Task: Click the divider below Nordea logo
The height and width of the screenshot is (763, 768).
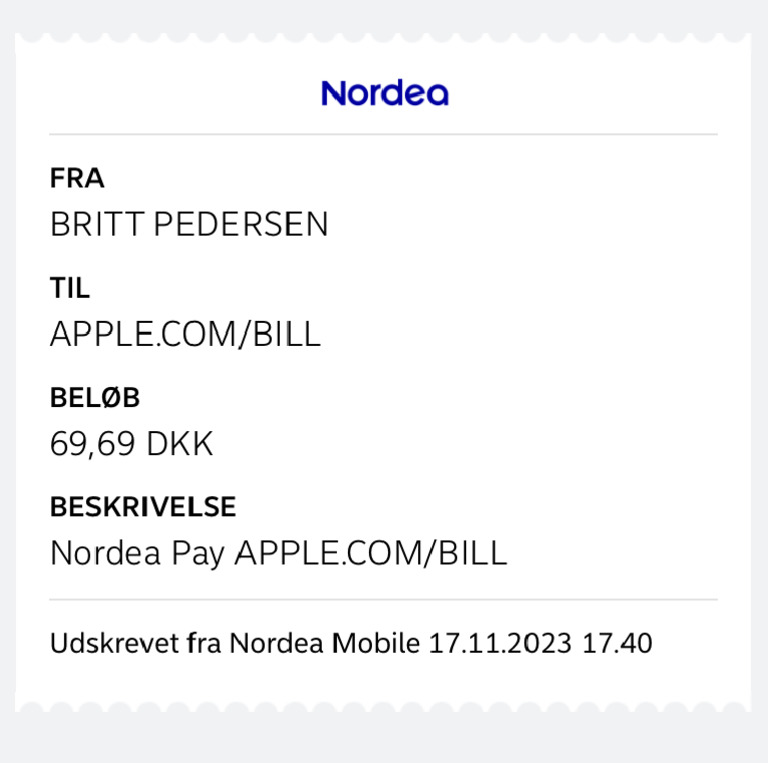Action: click(x=384, y=134)
